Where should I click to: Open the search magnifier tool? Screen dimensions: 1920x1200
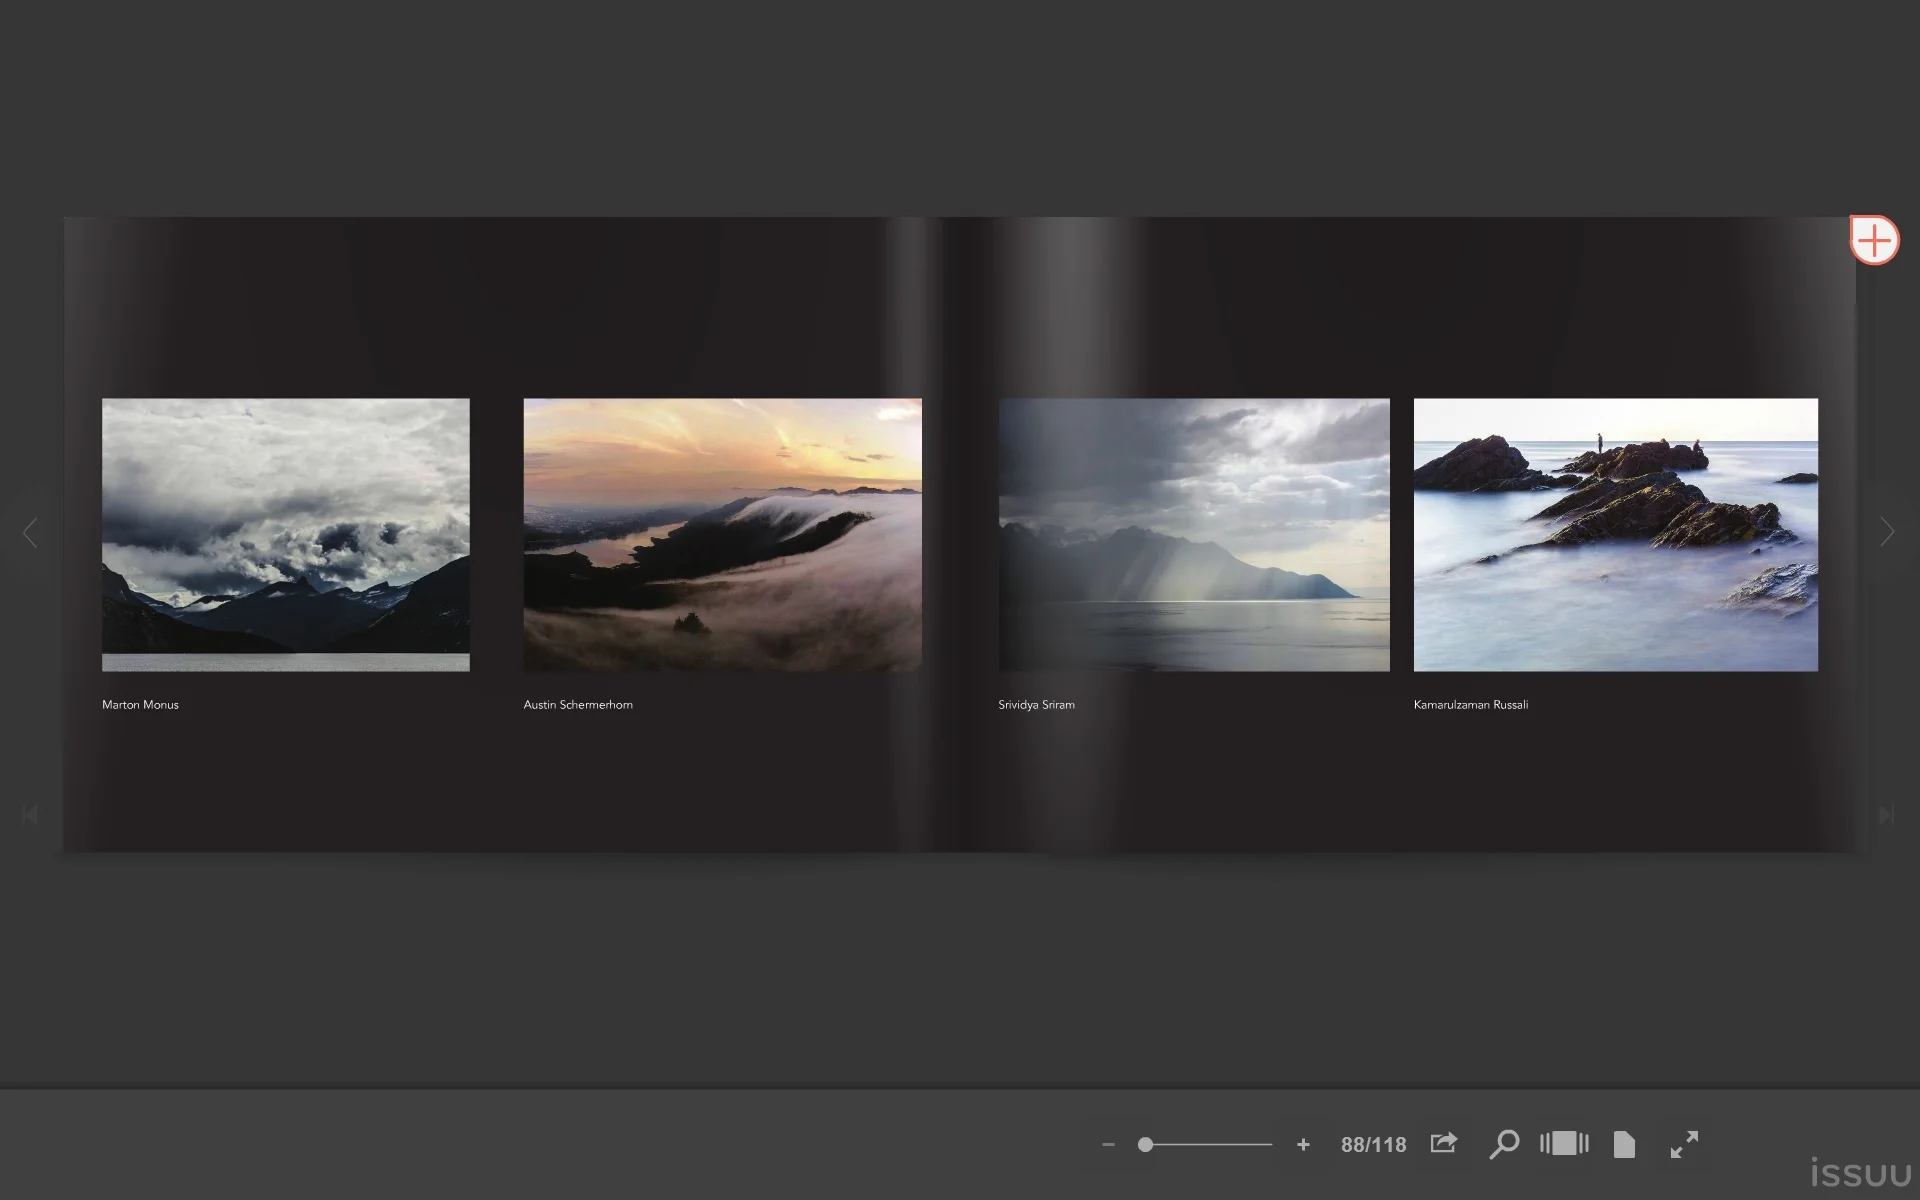point(1504,1143)
